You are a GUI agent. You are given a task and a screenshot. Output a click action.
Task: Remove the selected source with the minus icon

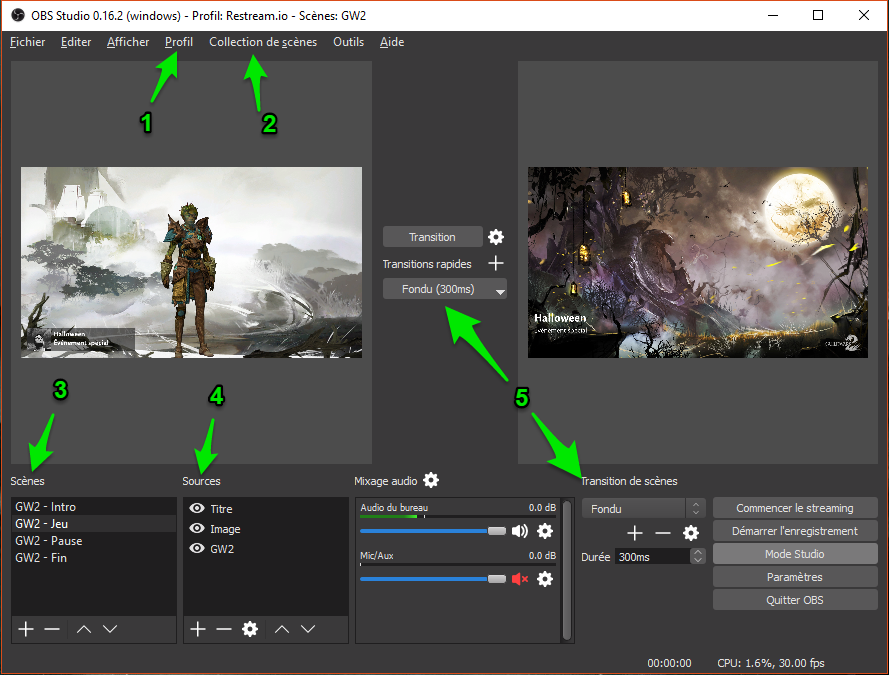[x=224, y=629]
